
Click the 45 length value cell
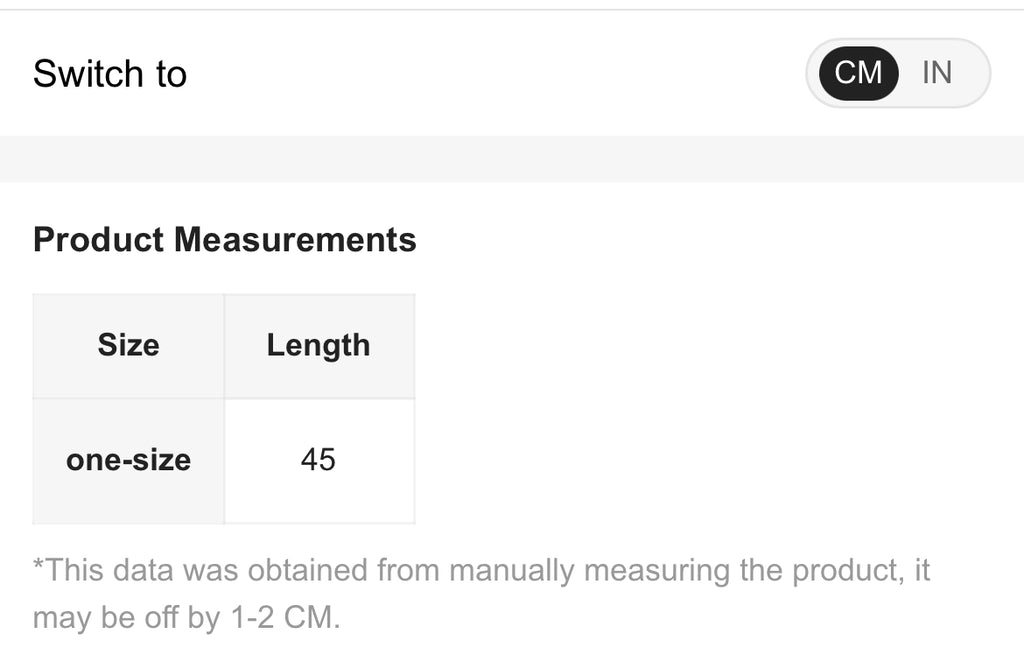click(x=318, y=461)
